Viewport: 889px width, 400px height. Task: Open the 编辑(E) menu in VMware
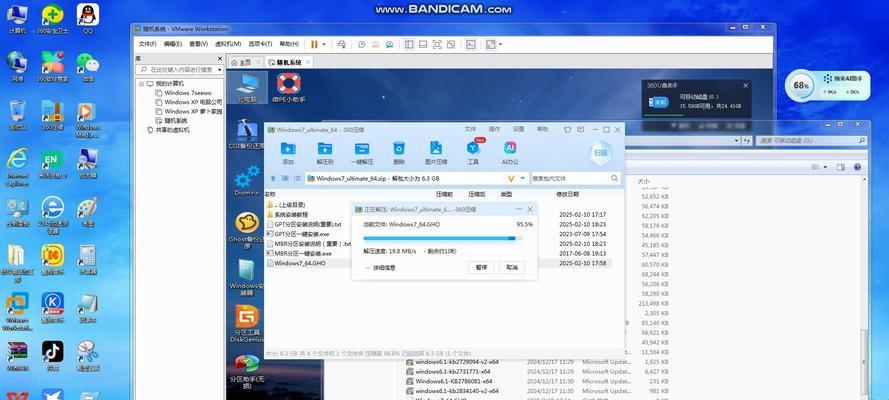[x=173, y=44]
